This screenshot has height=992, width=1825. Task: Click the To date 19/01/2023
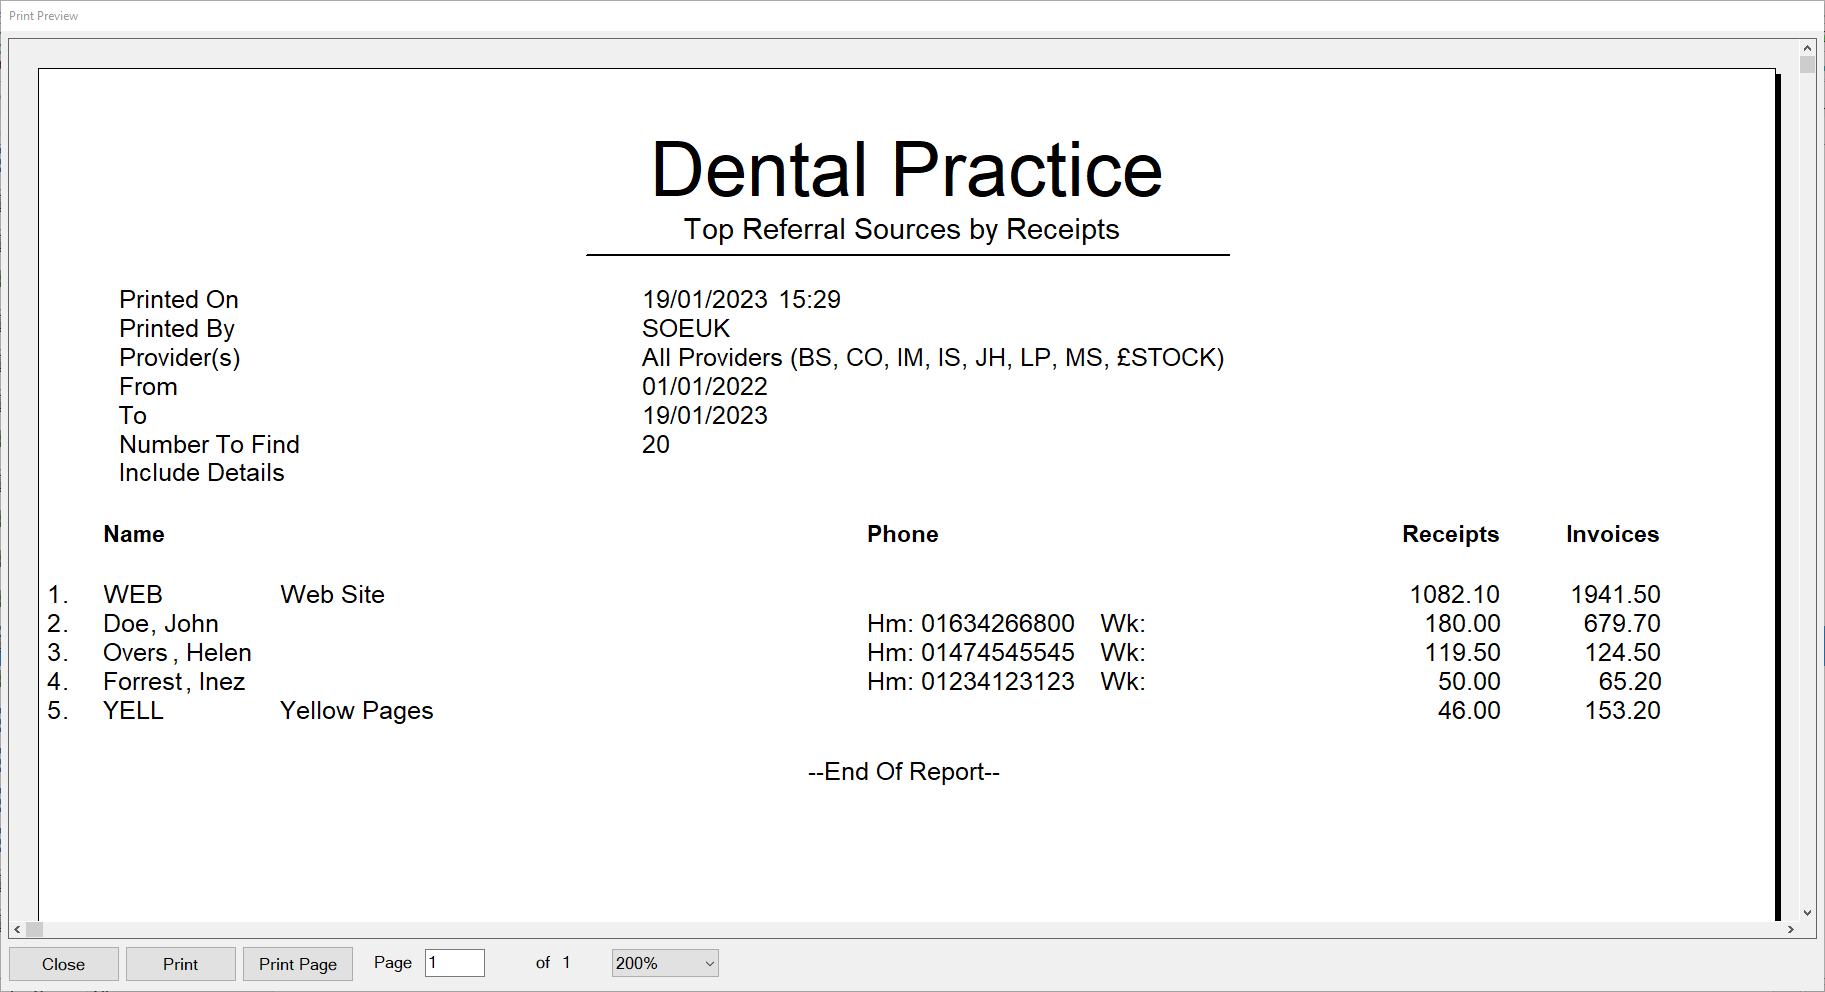705,415
